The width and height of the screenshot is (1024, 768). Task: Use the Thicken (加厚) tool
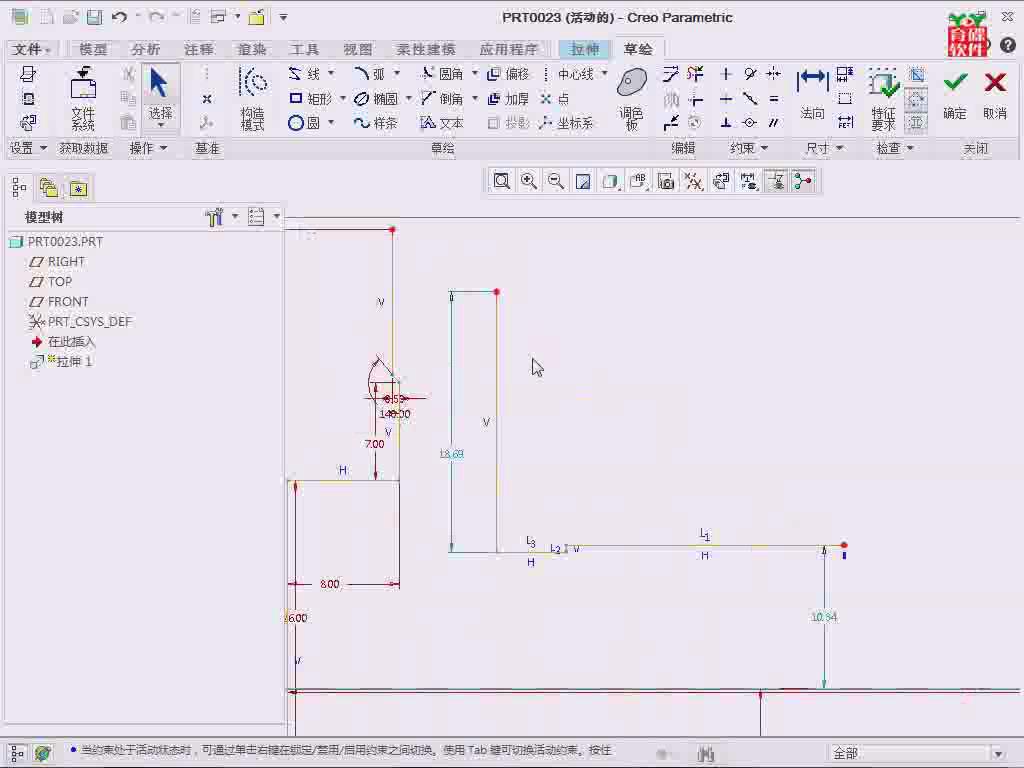[x=507, y=99]
